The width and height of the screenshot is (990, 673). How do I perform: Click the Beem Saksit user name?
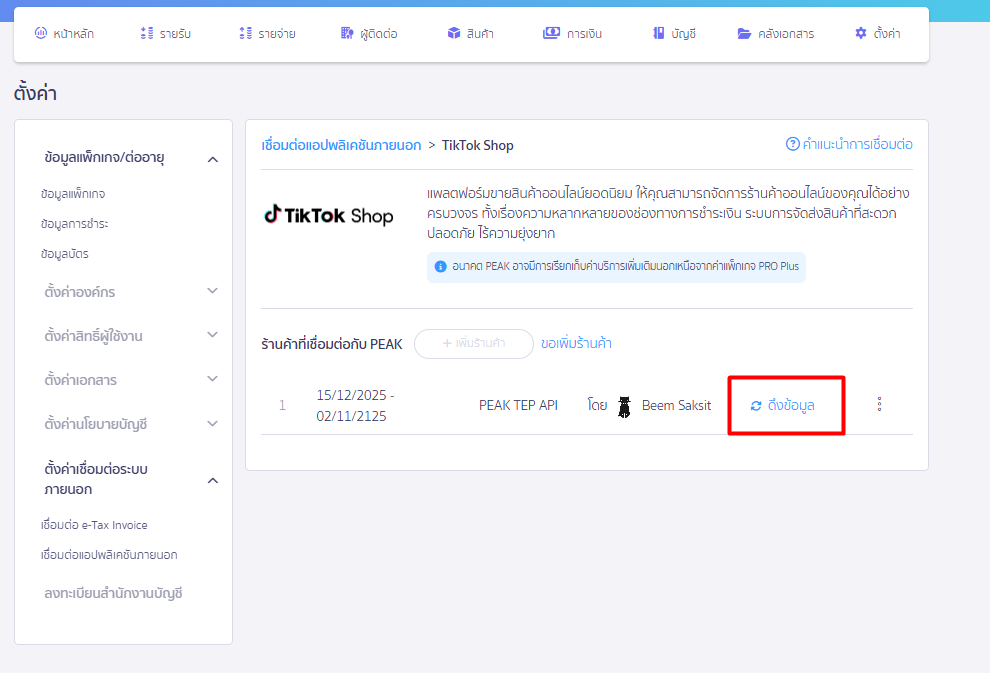coord(676,405)
